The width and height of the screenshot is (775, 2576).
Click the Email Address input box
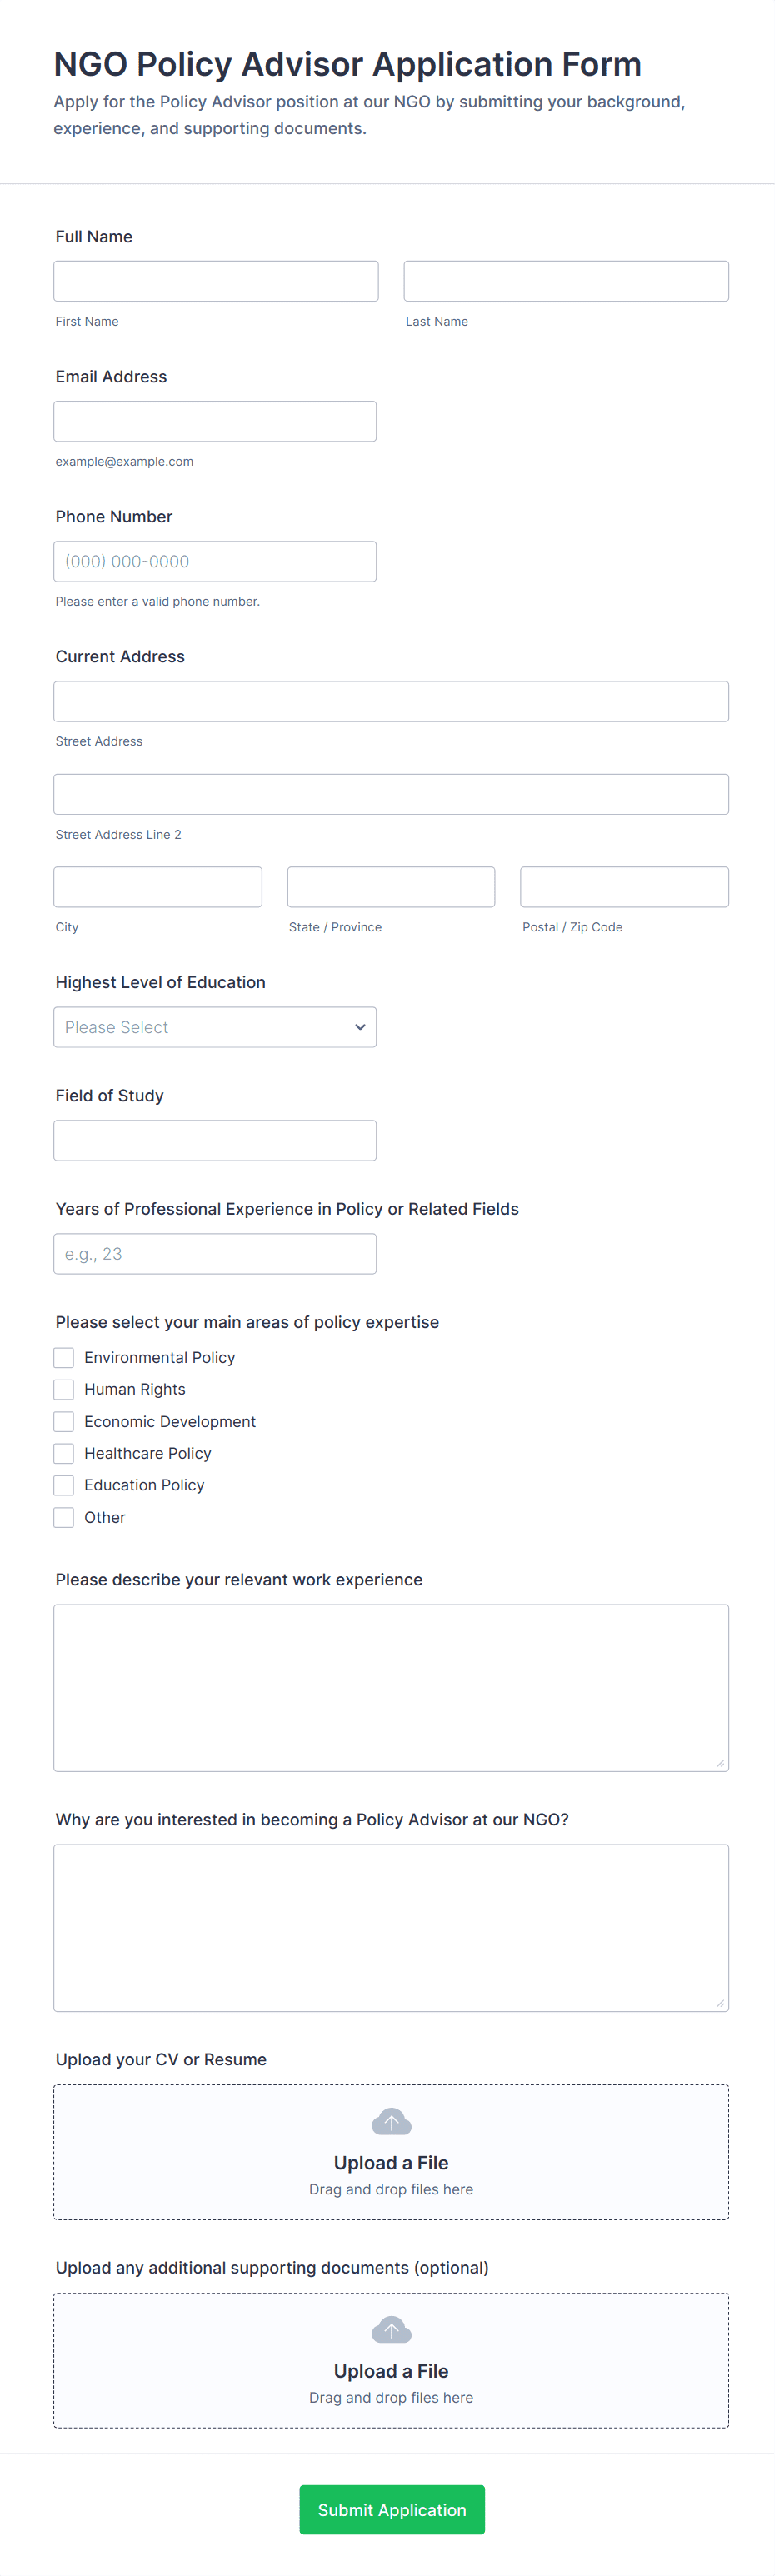[x=214, y=420]
